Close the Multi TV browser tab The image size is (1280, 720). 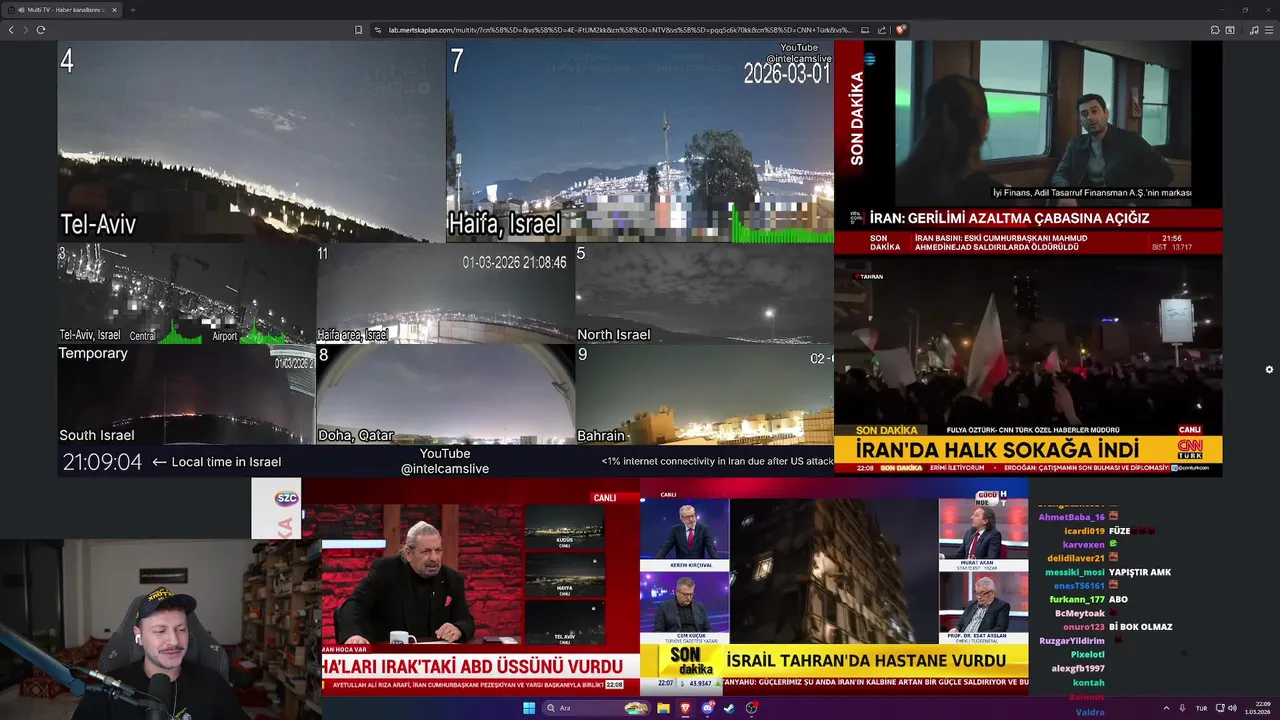pyautogui.click(x=114, y=10)
